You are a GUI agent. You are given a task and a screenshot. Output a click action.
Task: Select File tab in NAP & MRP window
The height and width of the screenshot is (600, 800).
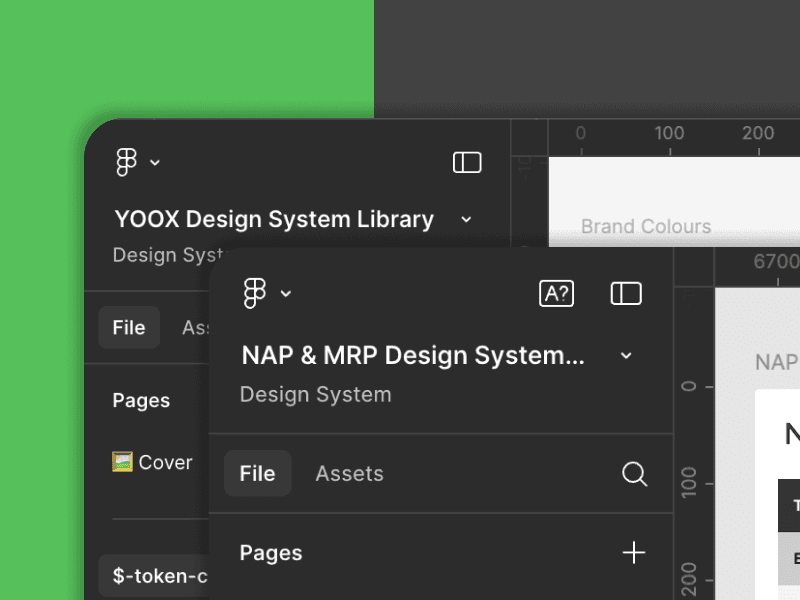point(258,473)
